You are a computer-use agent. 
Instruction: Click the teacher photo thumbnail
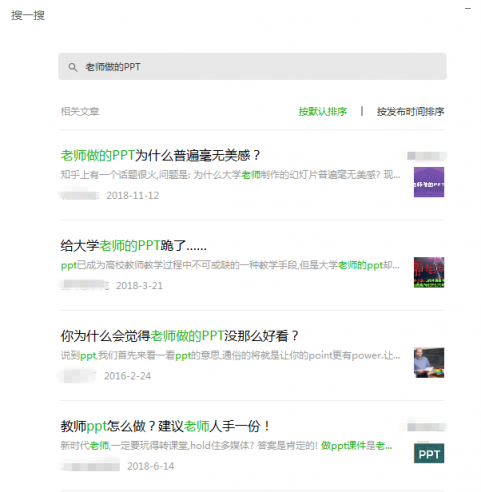429,363
